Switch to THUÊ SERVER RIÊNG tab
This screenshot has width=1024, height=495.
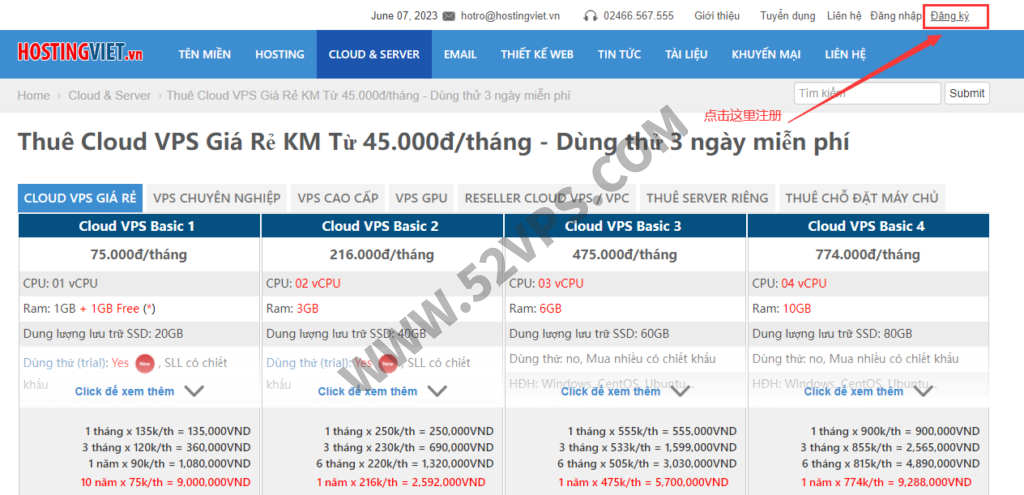[707, 198]
